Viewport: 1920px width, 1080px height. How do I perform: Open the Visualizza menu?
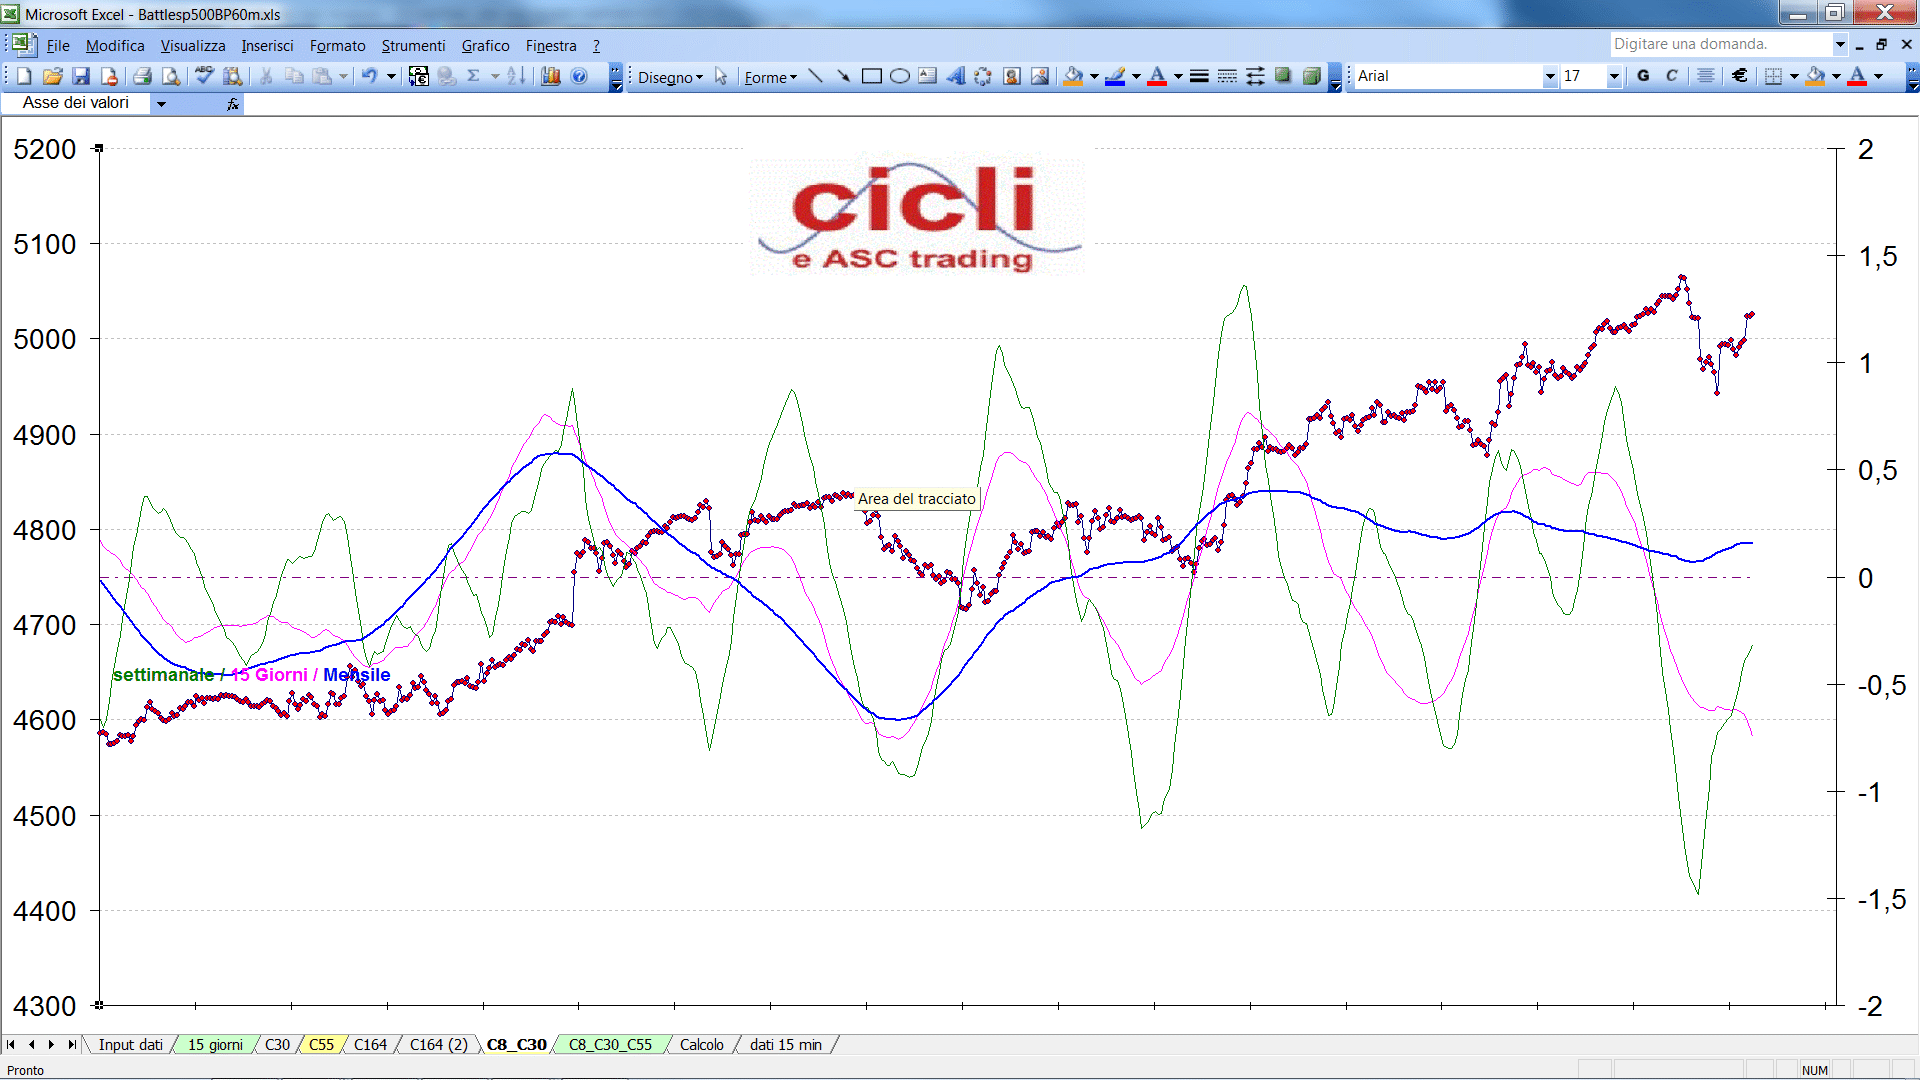193,46
